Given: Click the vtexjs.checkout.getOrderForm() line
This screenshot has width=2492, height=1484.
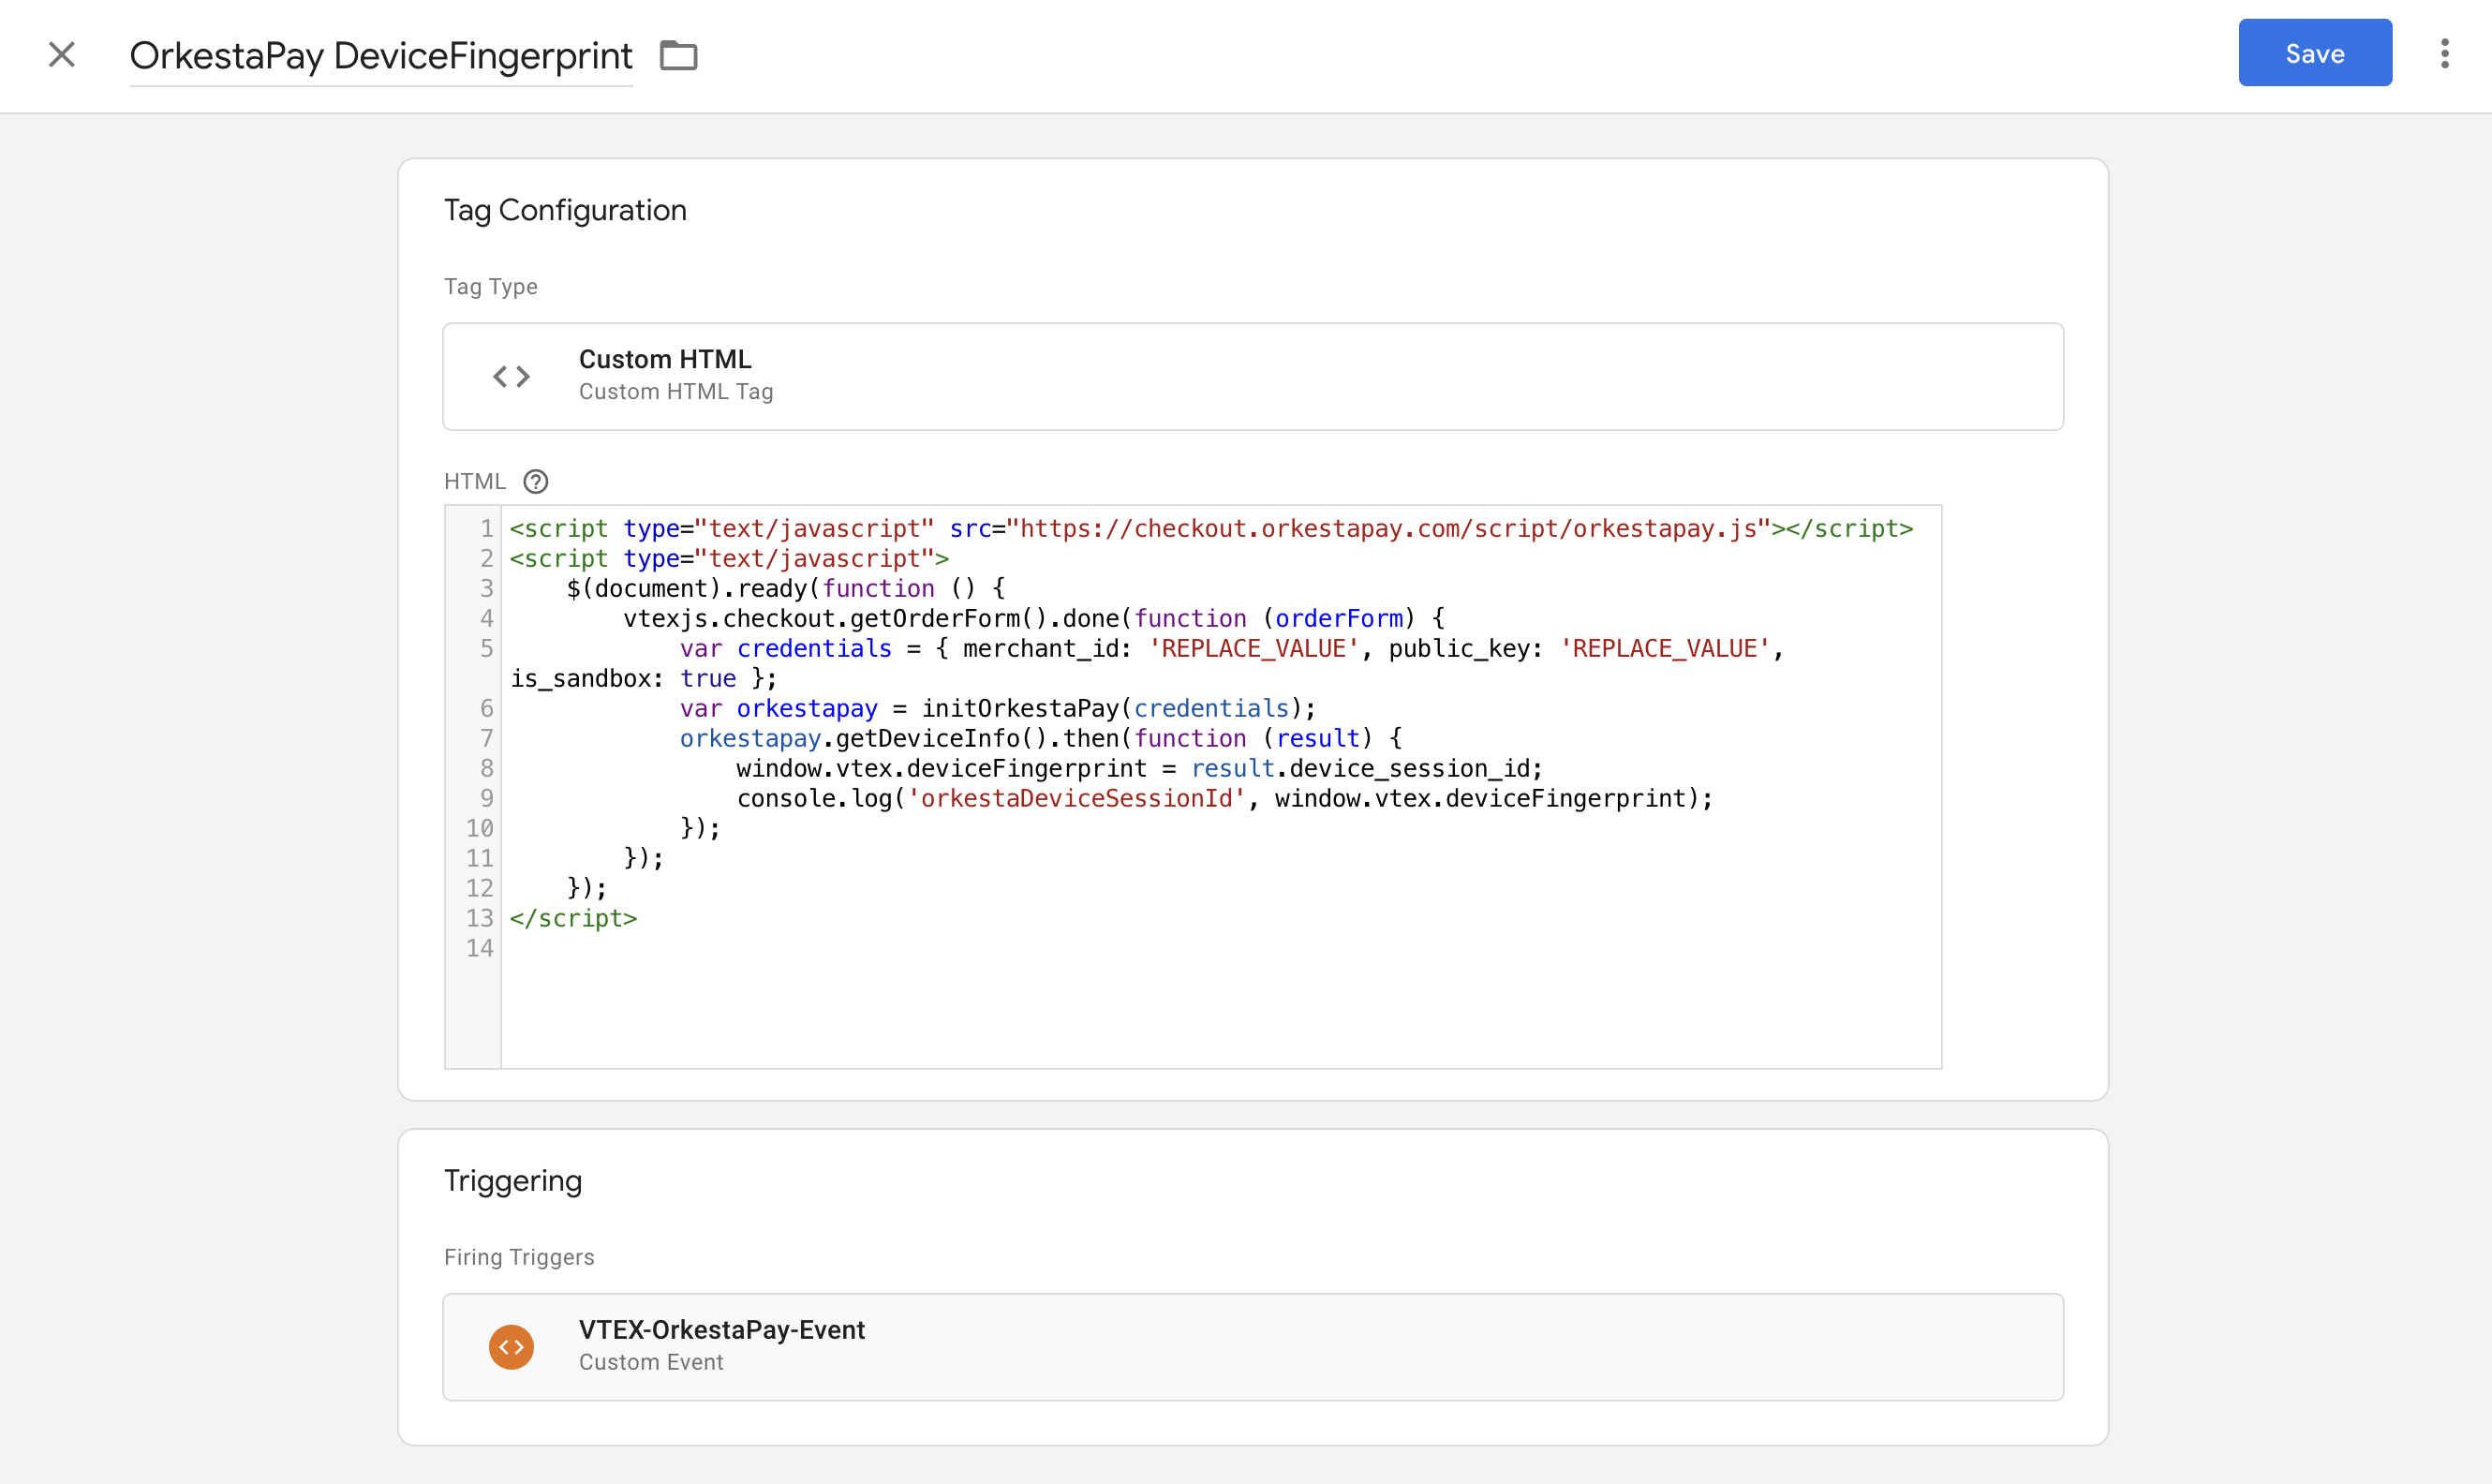Looking at the screenshot, I should [x=1034, y=619].
